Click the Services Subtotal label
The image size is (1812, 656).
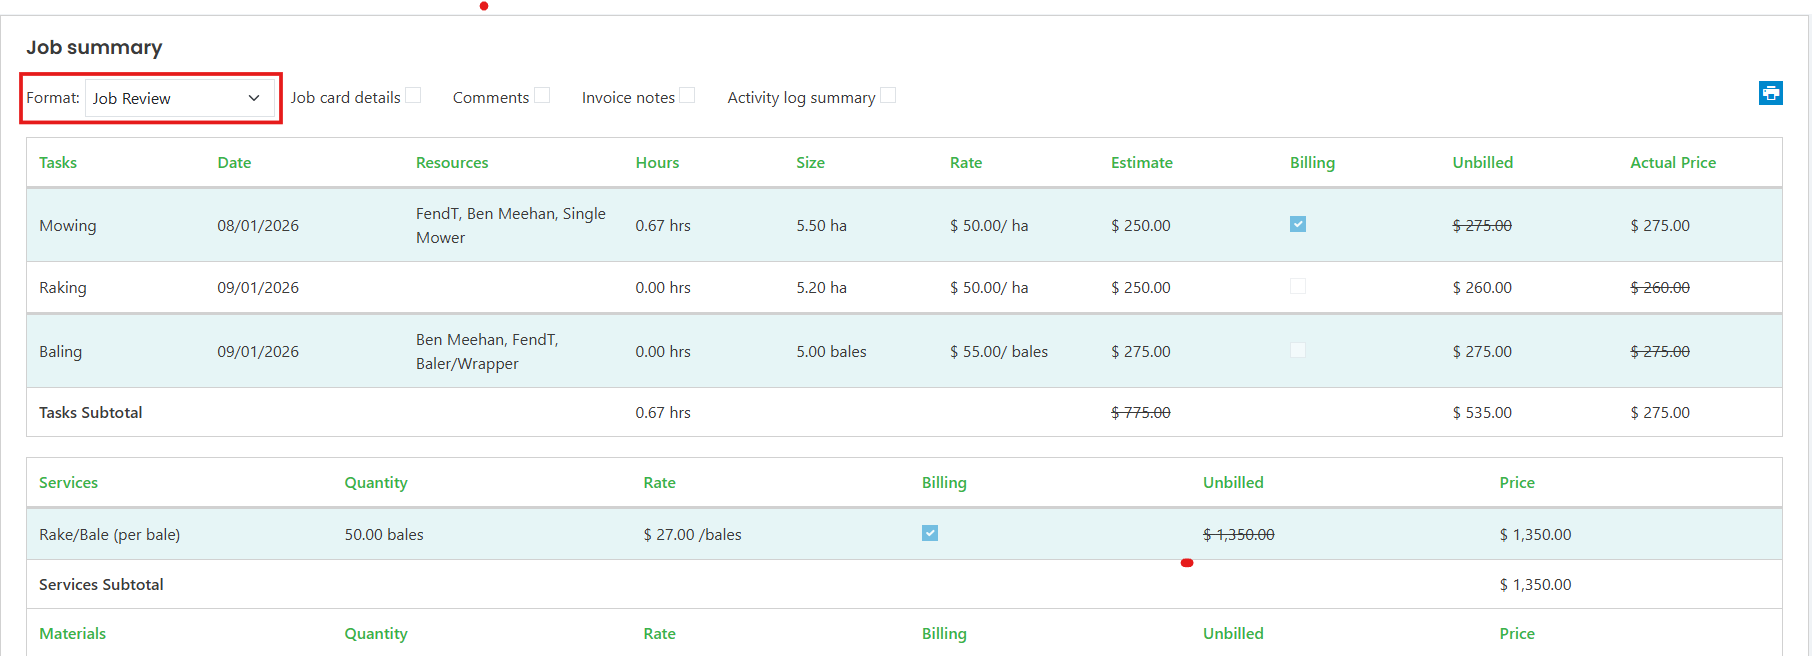101,584
